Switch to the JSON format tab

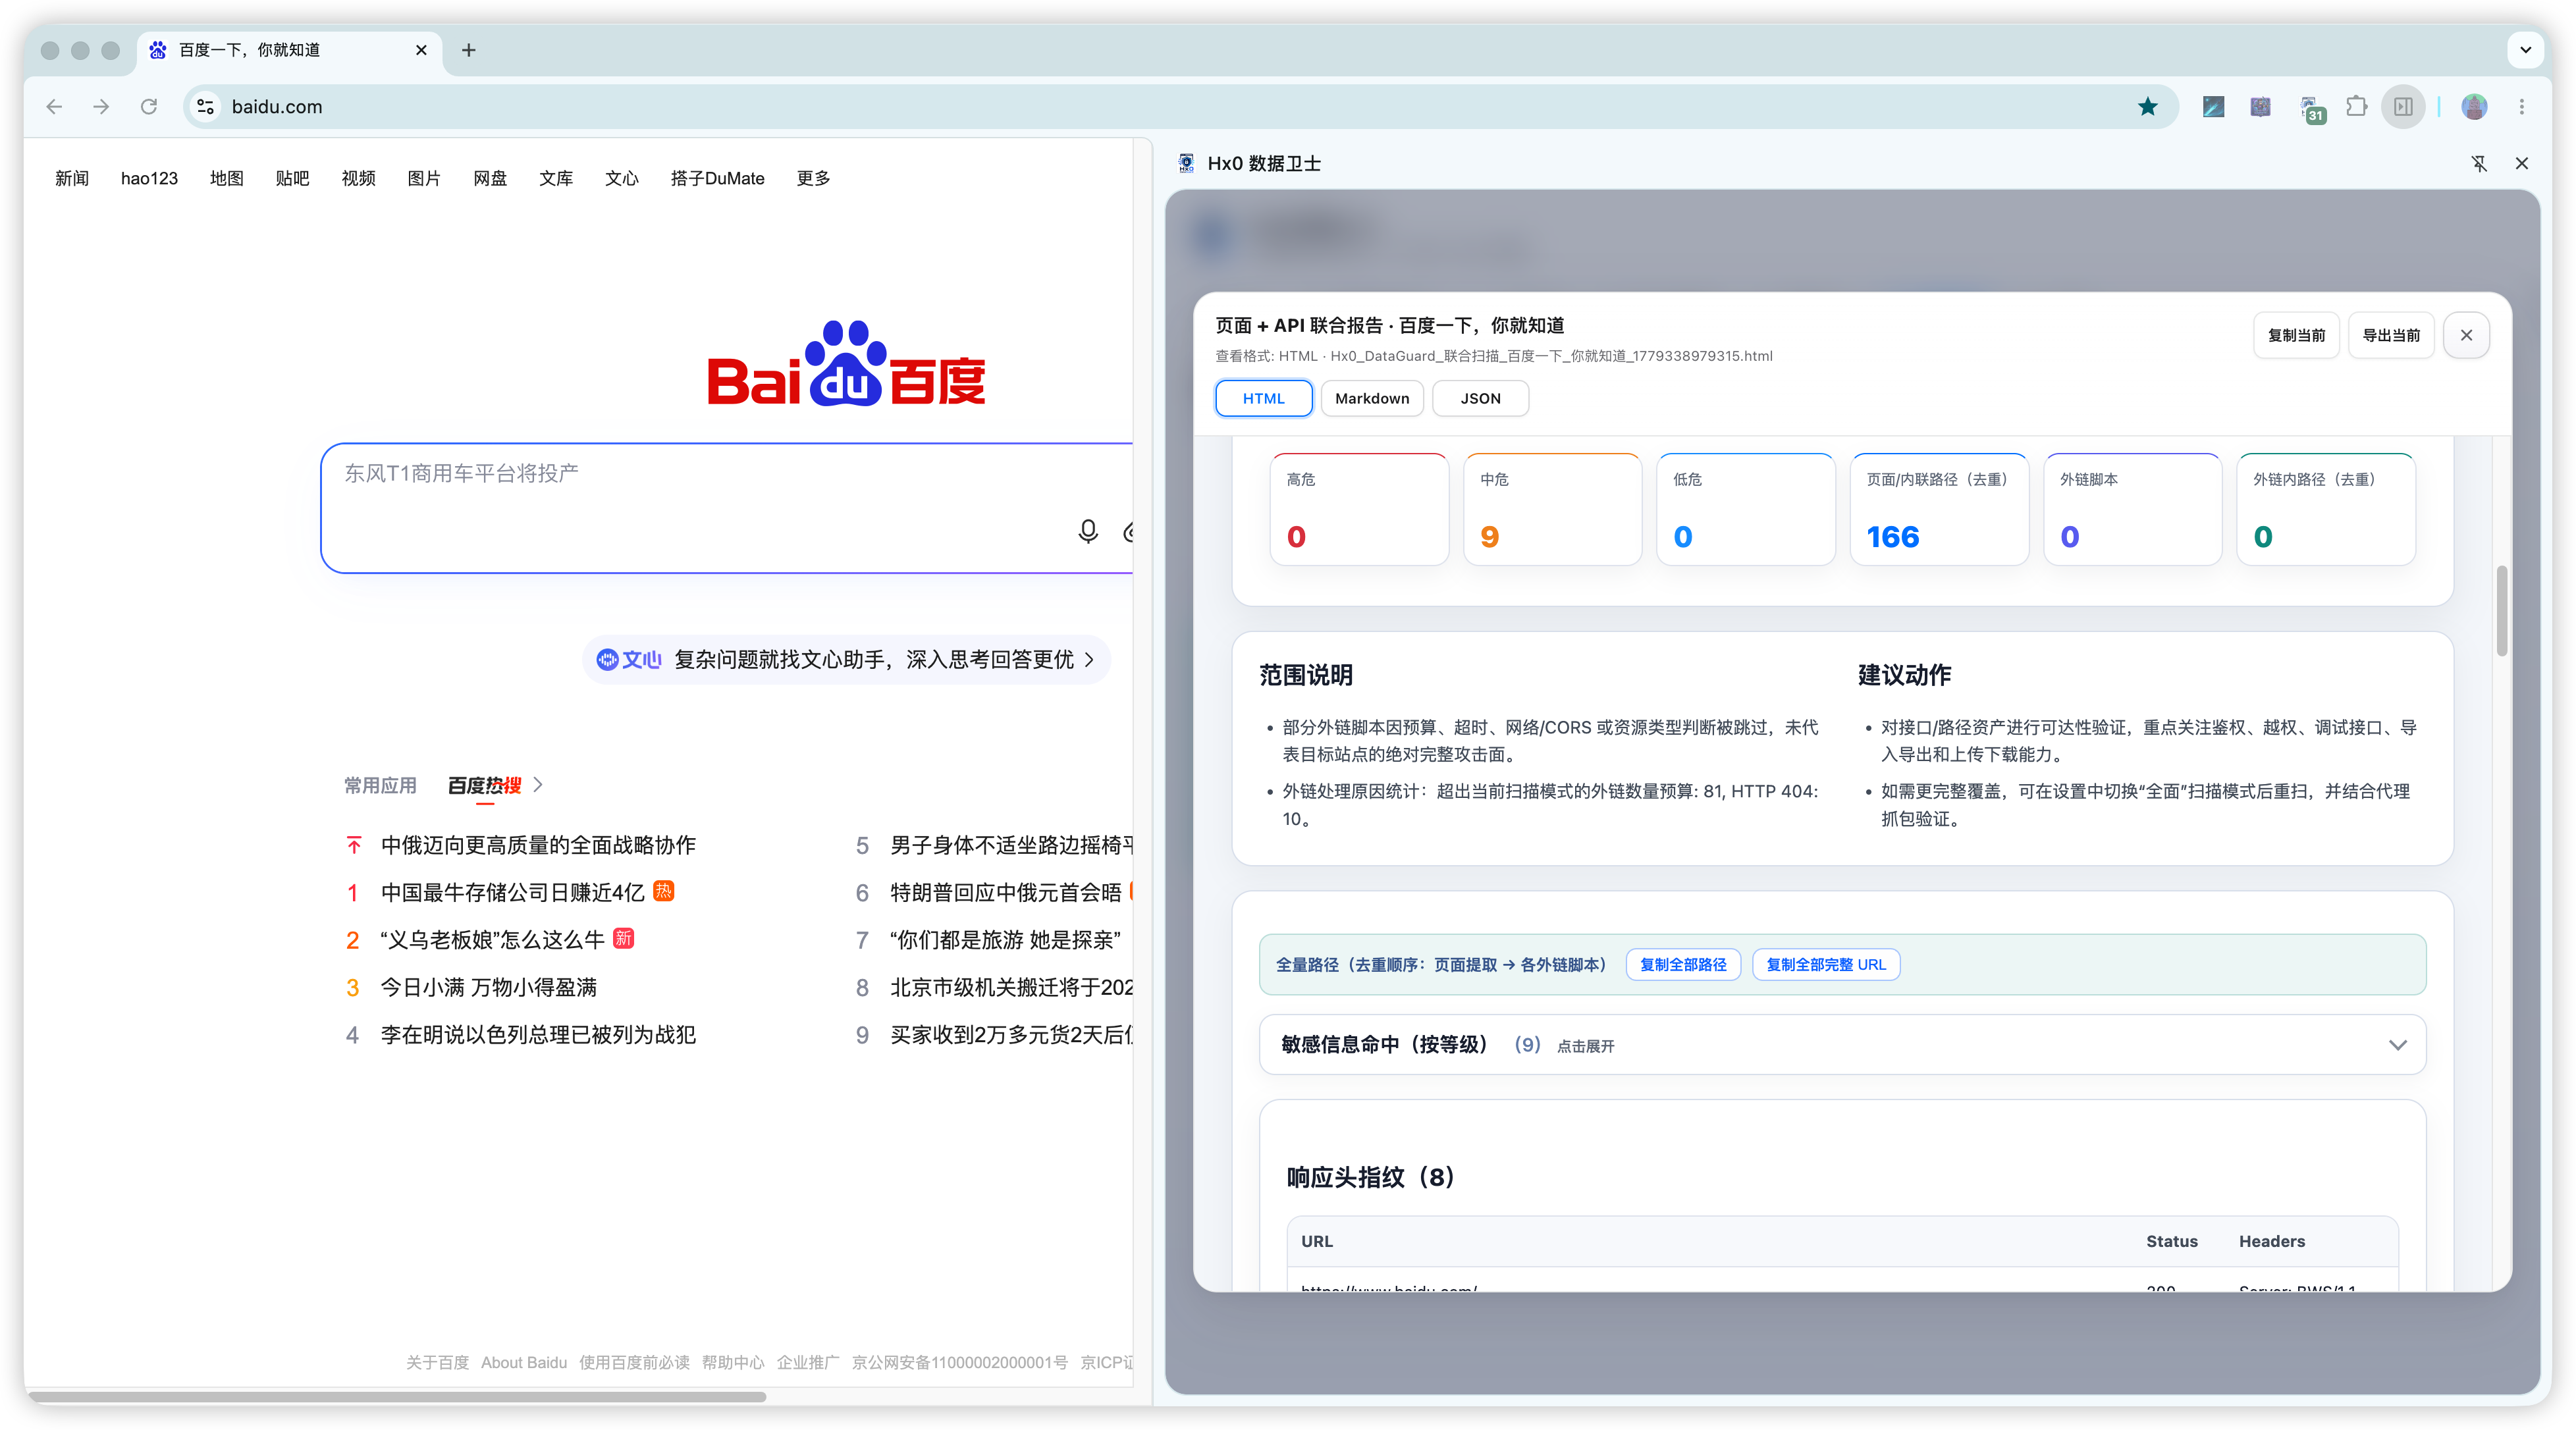[1480, 398]
